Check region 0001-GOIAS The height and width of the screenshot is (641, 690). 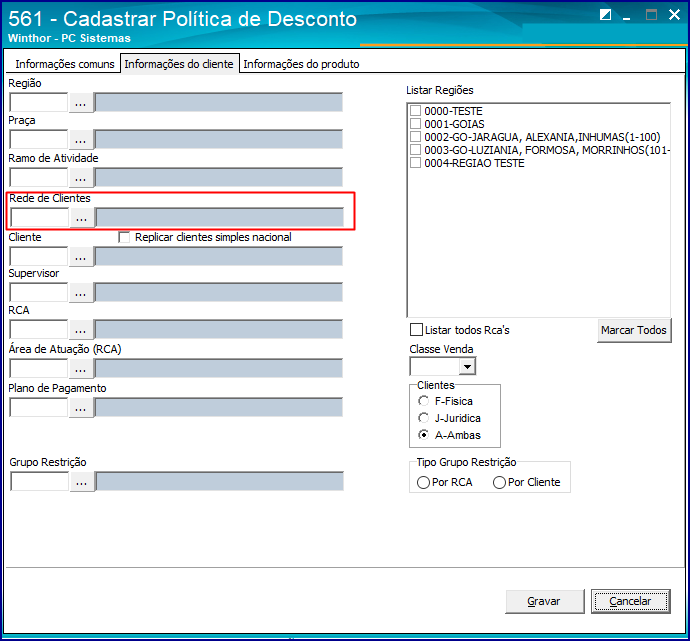point(415,123)
